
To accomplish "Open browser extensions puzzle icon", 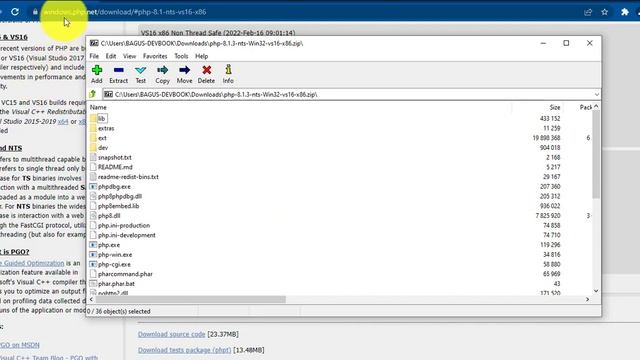I will (x=624, y=12).
